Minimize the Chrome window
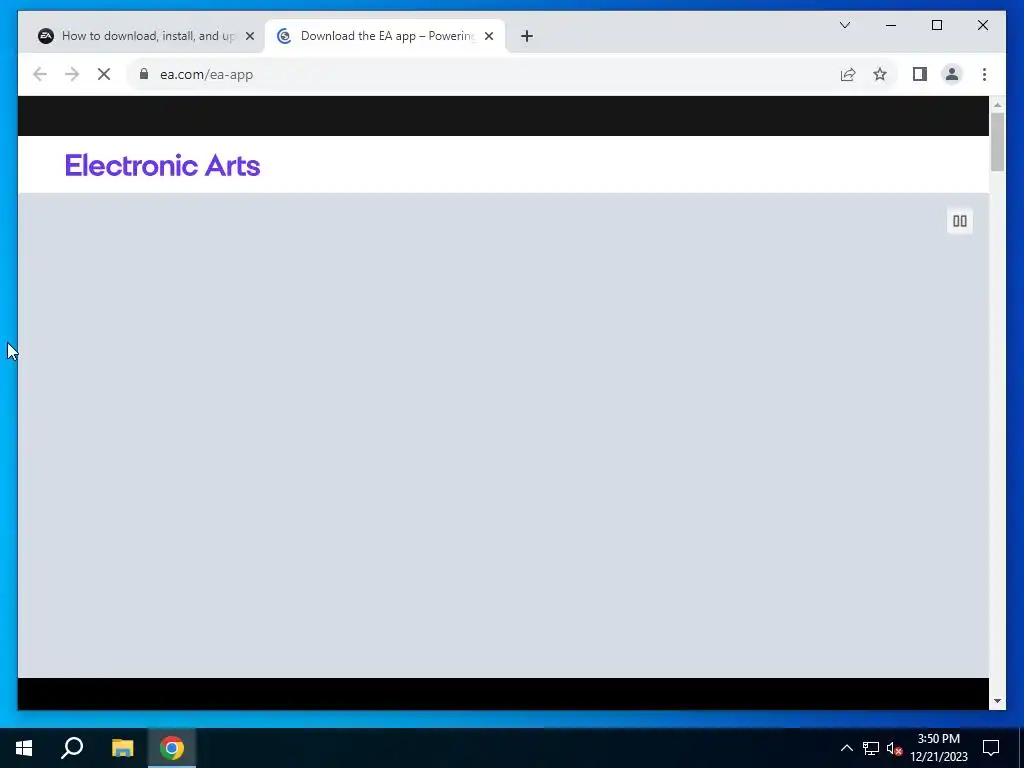Screen dimensions: 1024x768 [x=891, y=25]
